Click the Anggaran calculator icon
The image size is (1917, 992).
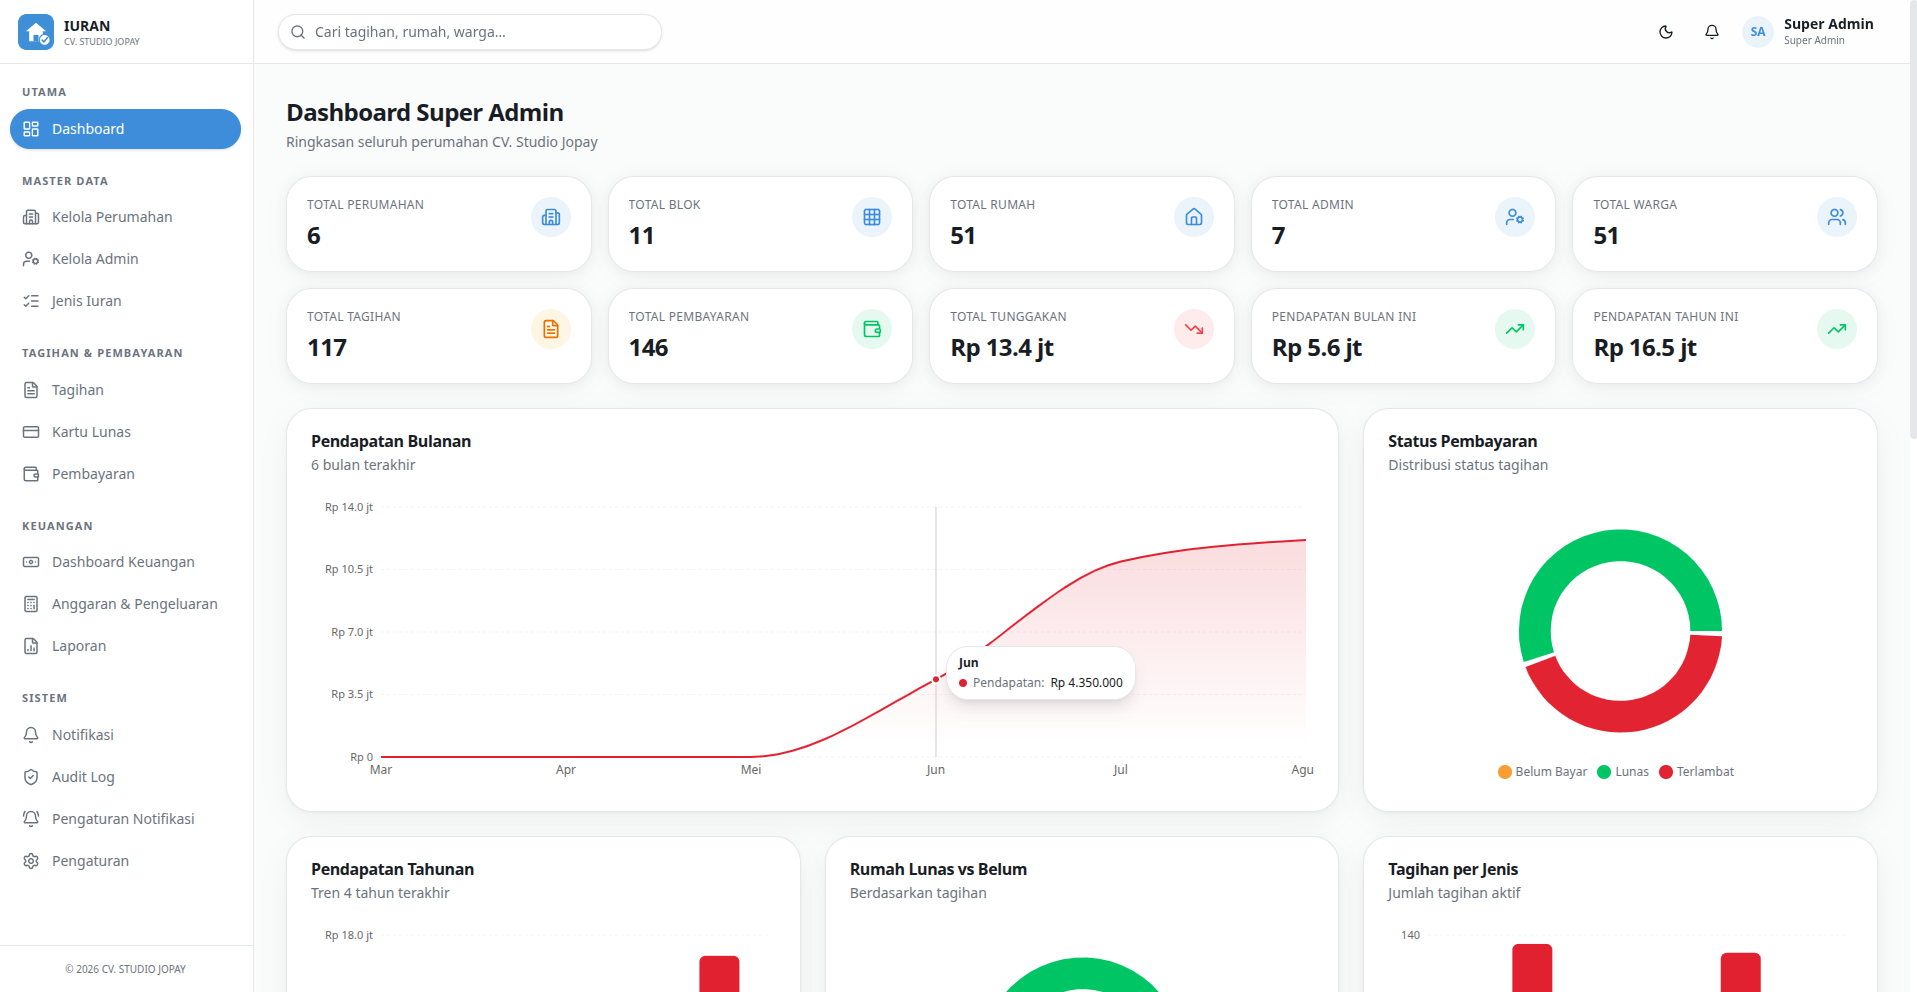tap(31, 604)
